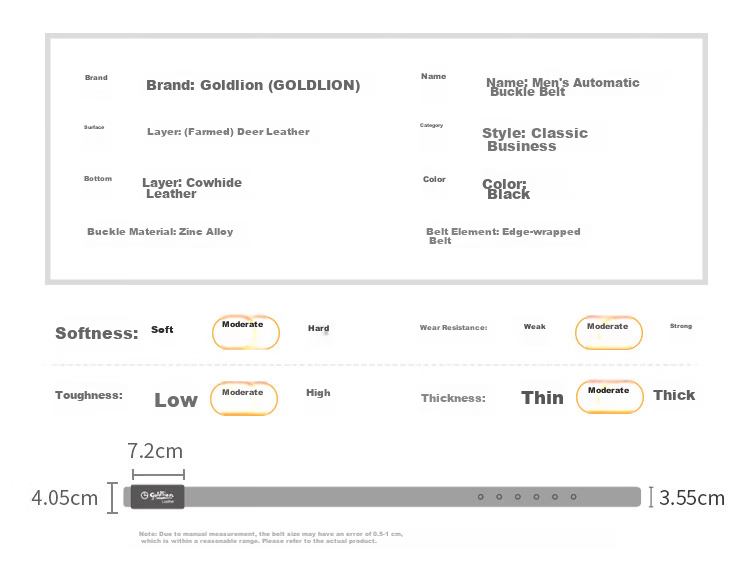Click the 'Toughness:' label
This screenshot has height=578, width=750.
(x=89, y=395)
